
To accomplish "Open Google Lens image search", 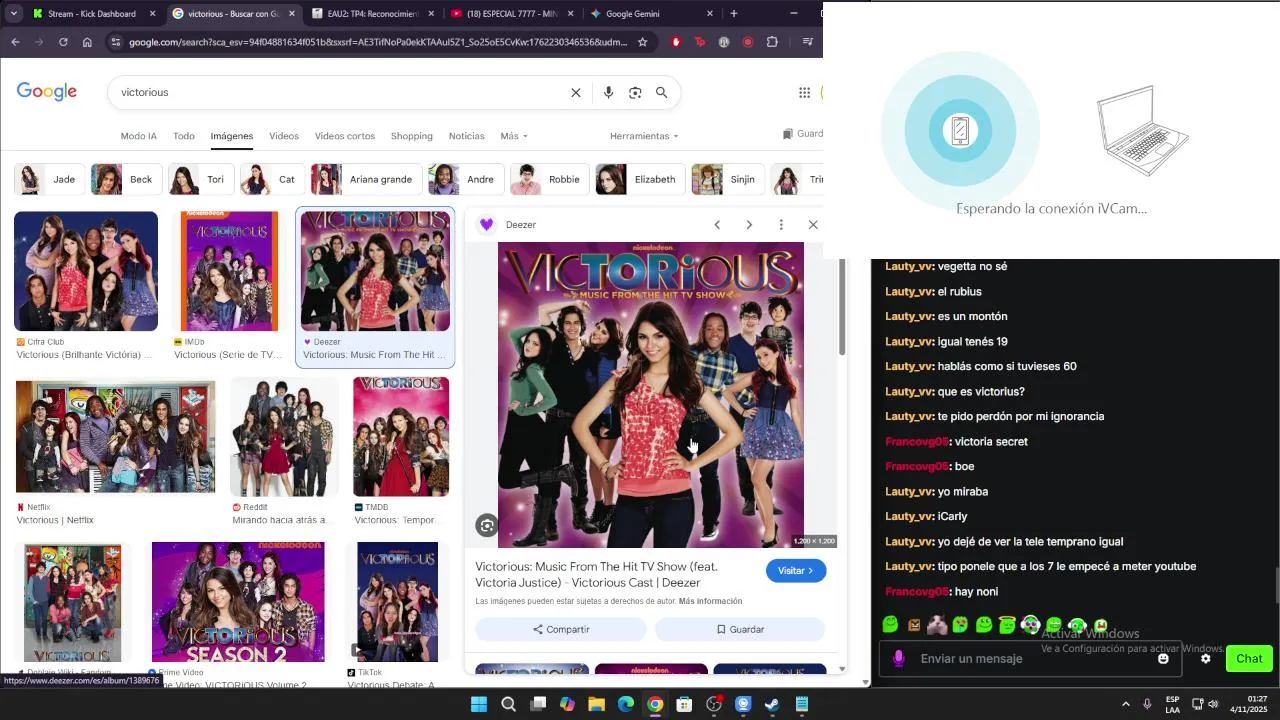I will point(635,92).
